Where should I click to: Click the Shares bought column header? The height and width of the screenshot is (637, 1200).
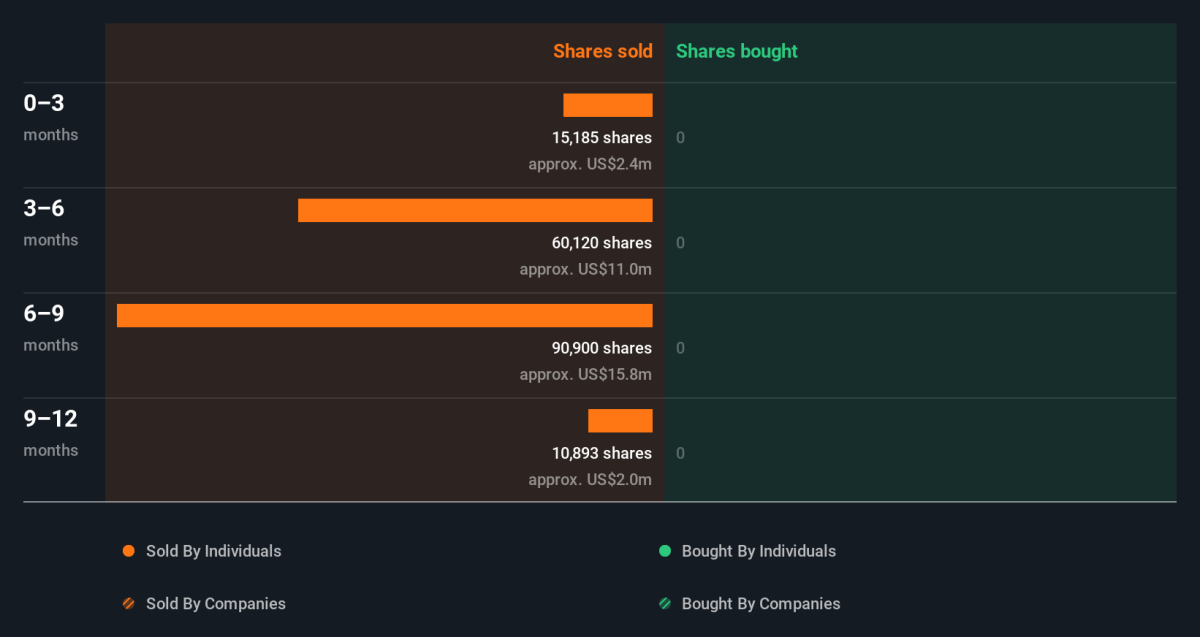pyautogui.click(x=737, y=51)
